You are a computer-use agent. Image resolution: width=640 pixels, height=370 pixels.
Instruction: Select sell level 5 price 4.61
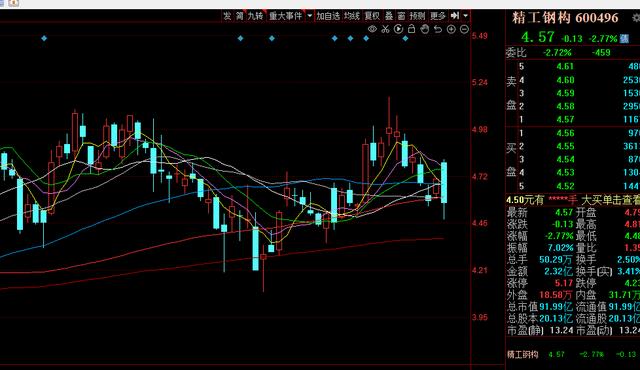[565, 66]
